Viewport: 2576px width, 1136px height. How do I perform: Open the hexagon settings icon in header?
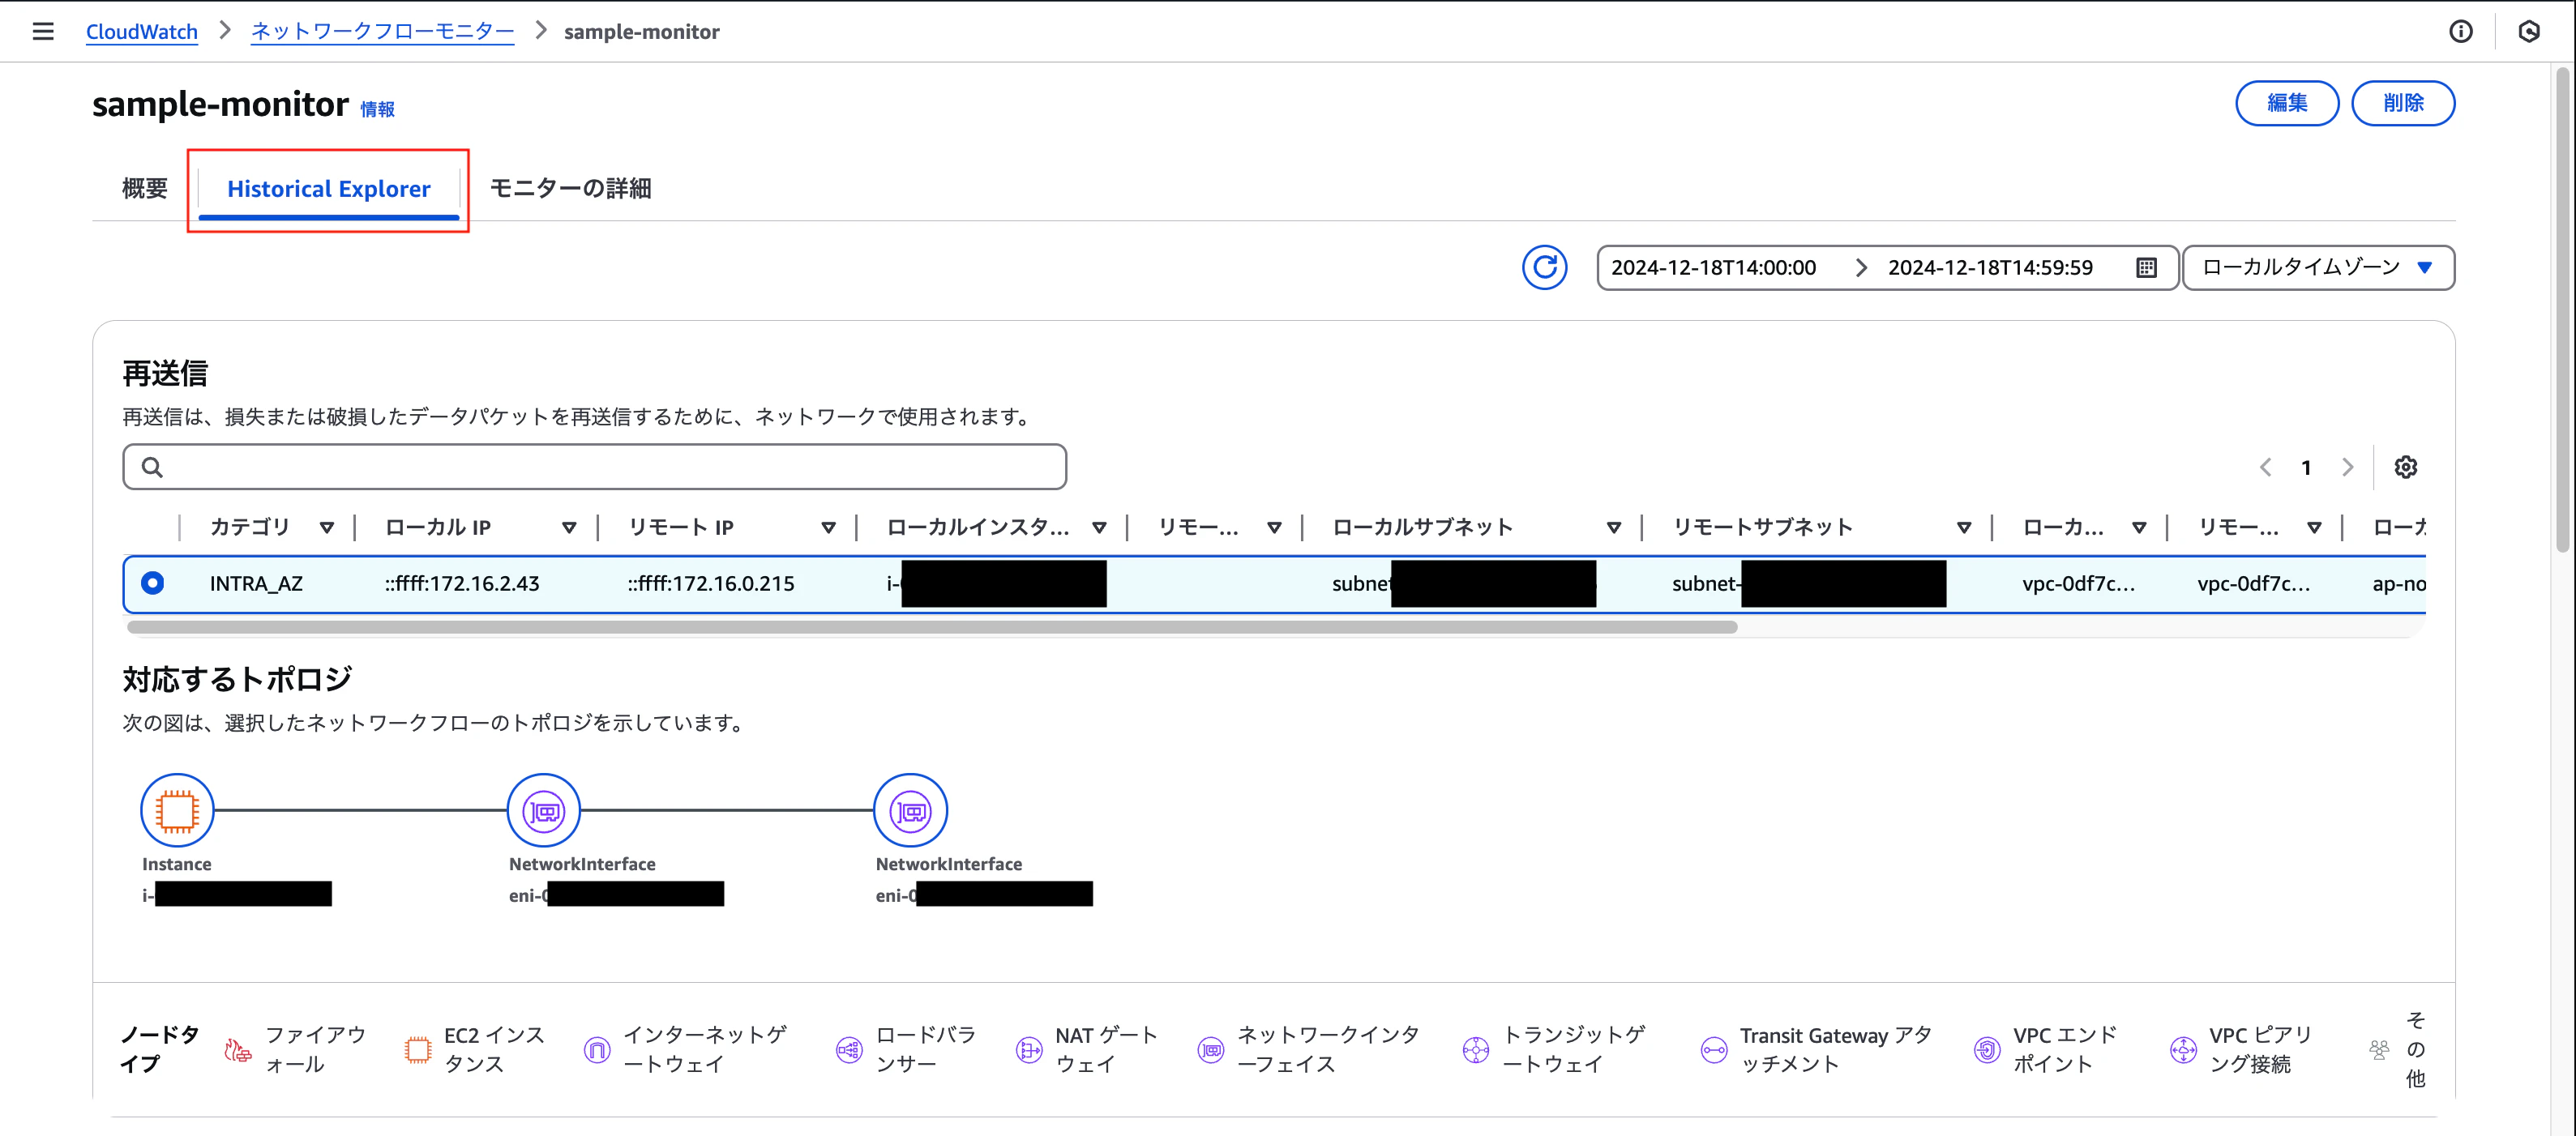pos(2529,31)
